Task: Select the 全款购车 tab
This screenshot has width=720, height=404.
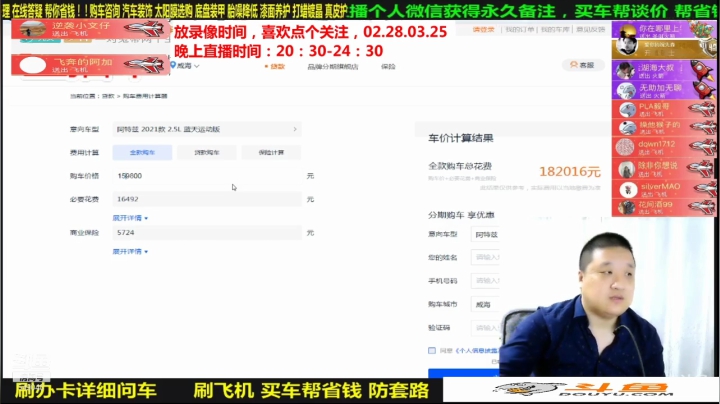Action: click(x=142, y=152)
